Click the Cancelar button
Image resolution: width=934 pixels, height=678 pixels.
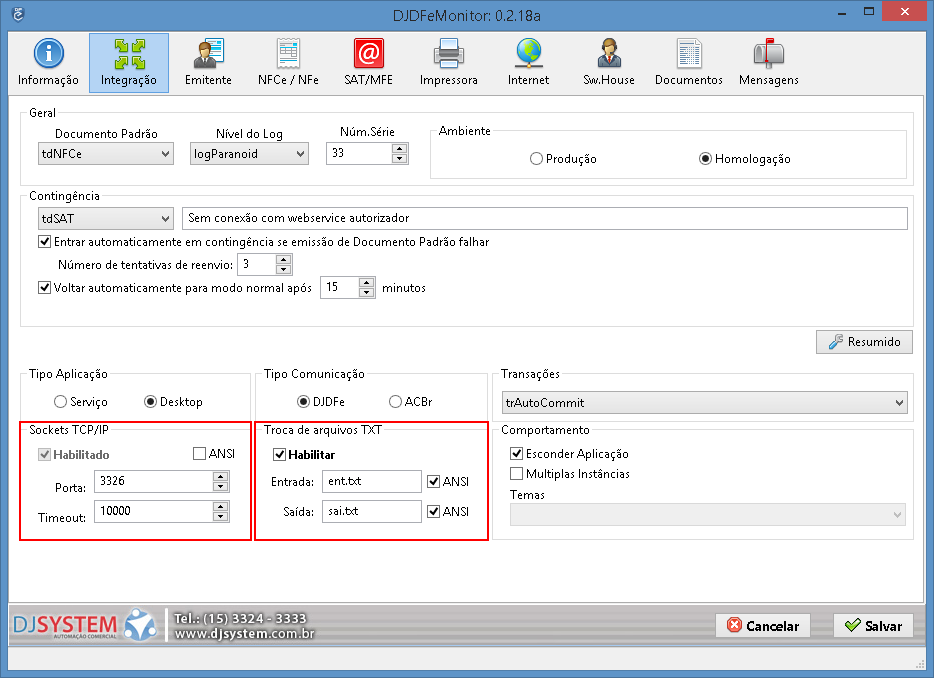point(763,626)
